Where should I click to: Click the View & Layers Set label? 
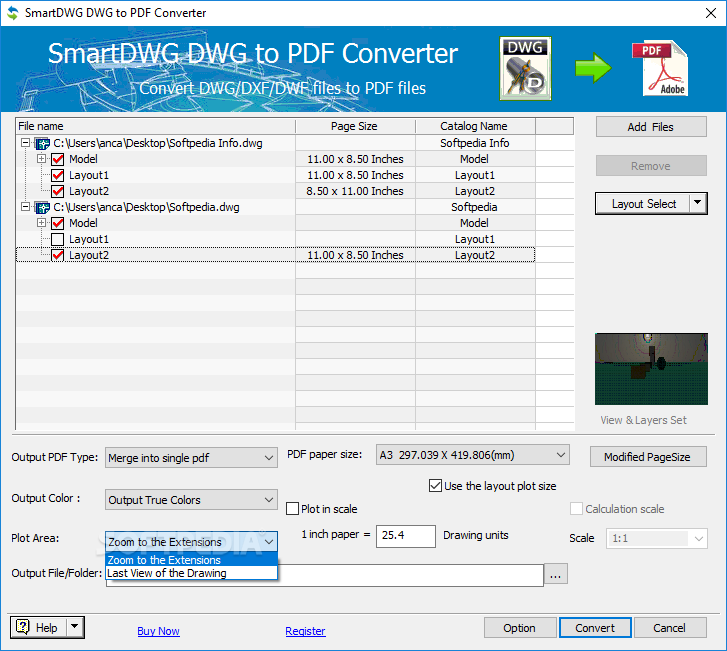coord(643,420)
